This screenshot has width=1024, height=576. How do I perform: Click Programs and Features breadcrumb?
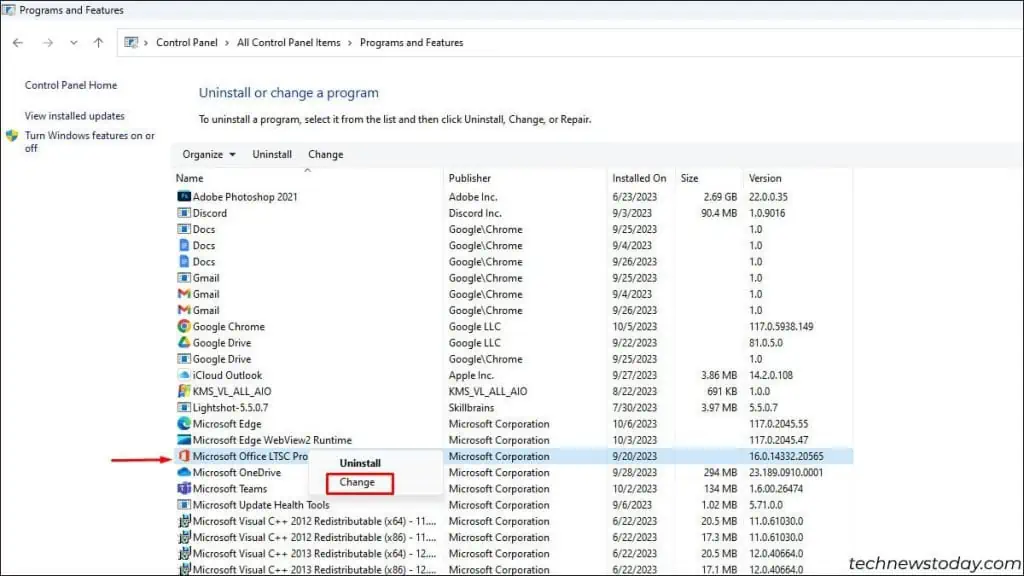411,42
